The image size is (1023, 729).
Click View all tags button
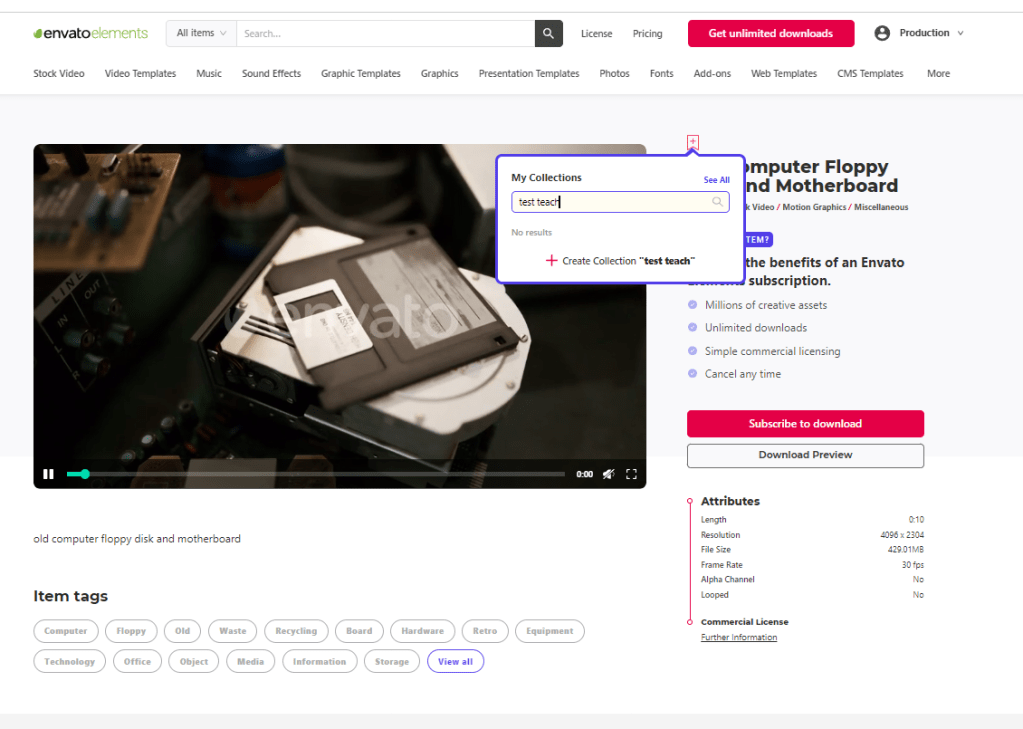455,661
